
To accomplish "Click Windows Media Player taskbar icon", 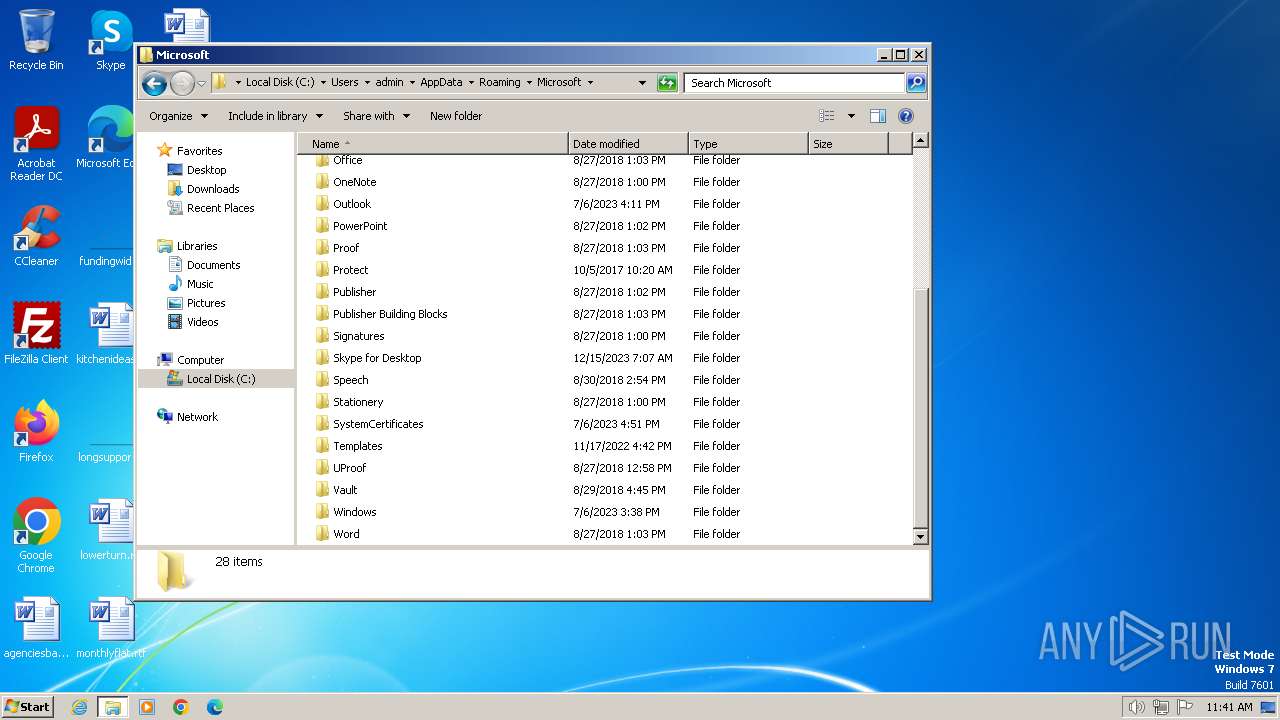I will [147, 707].
